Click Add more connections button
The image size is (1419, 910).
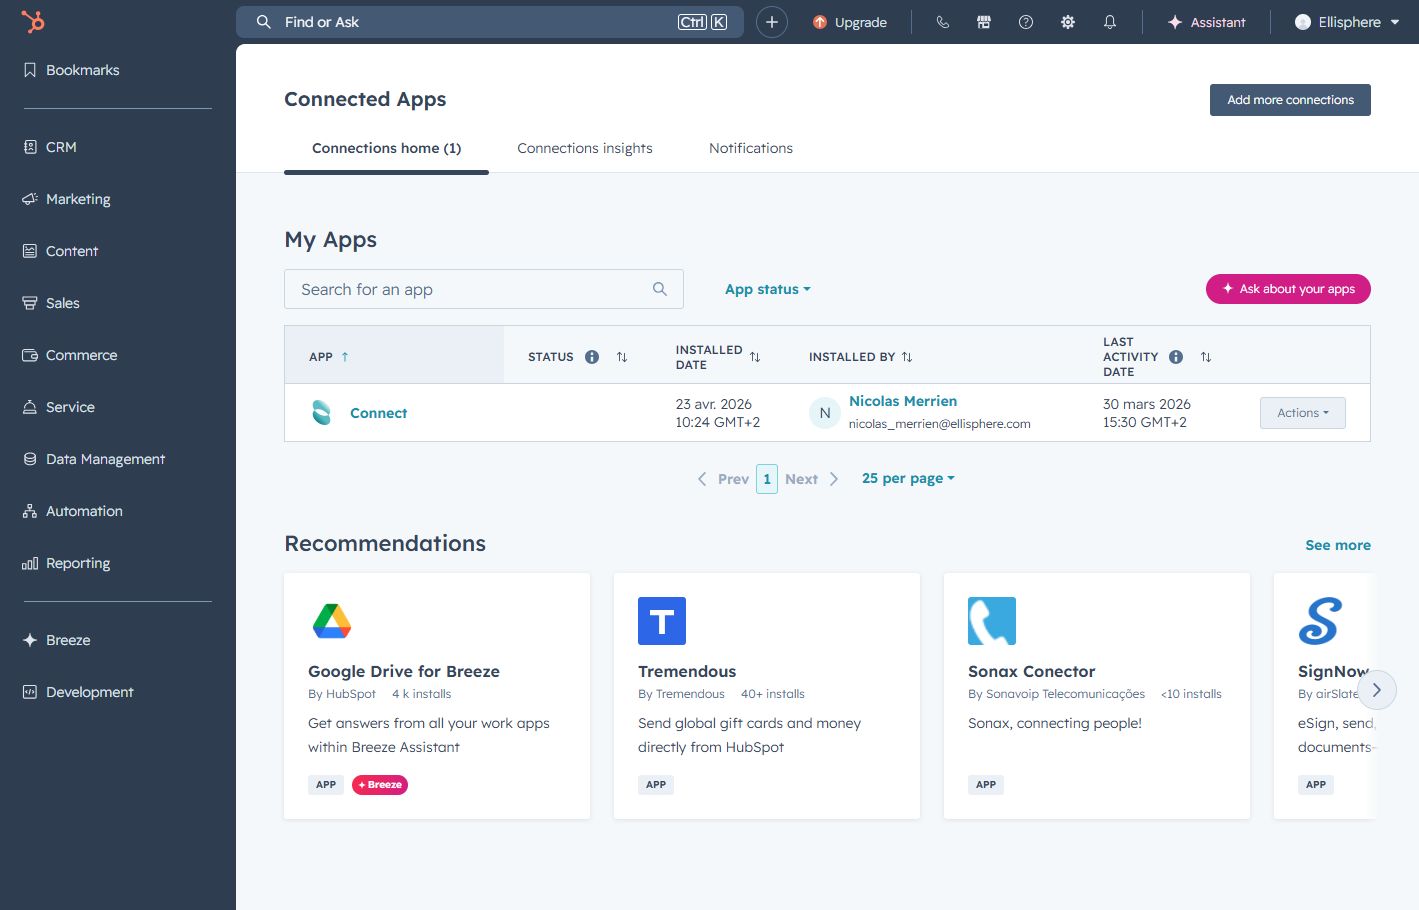(x=1290, y=100)
